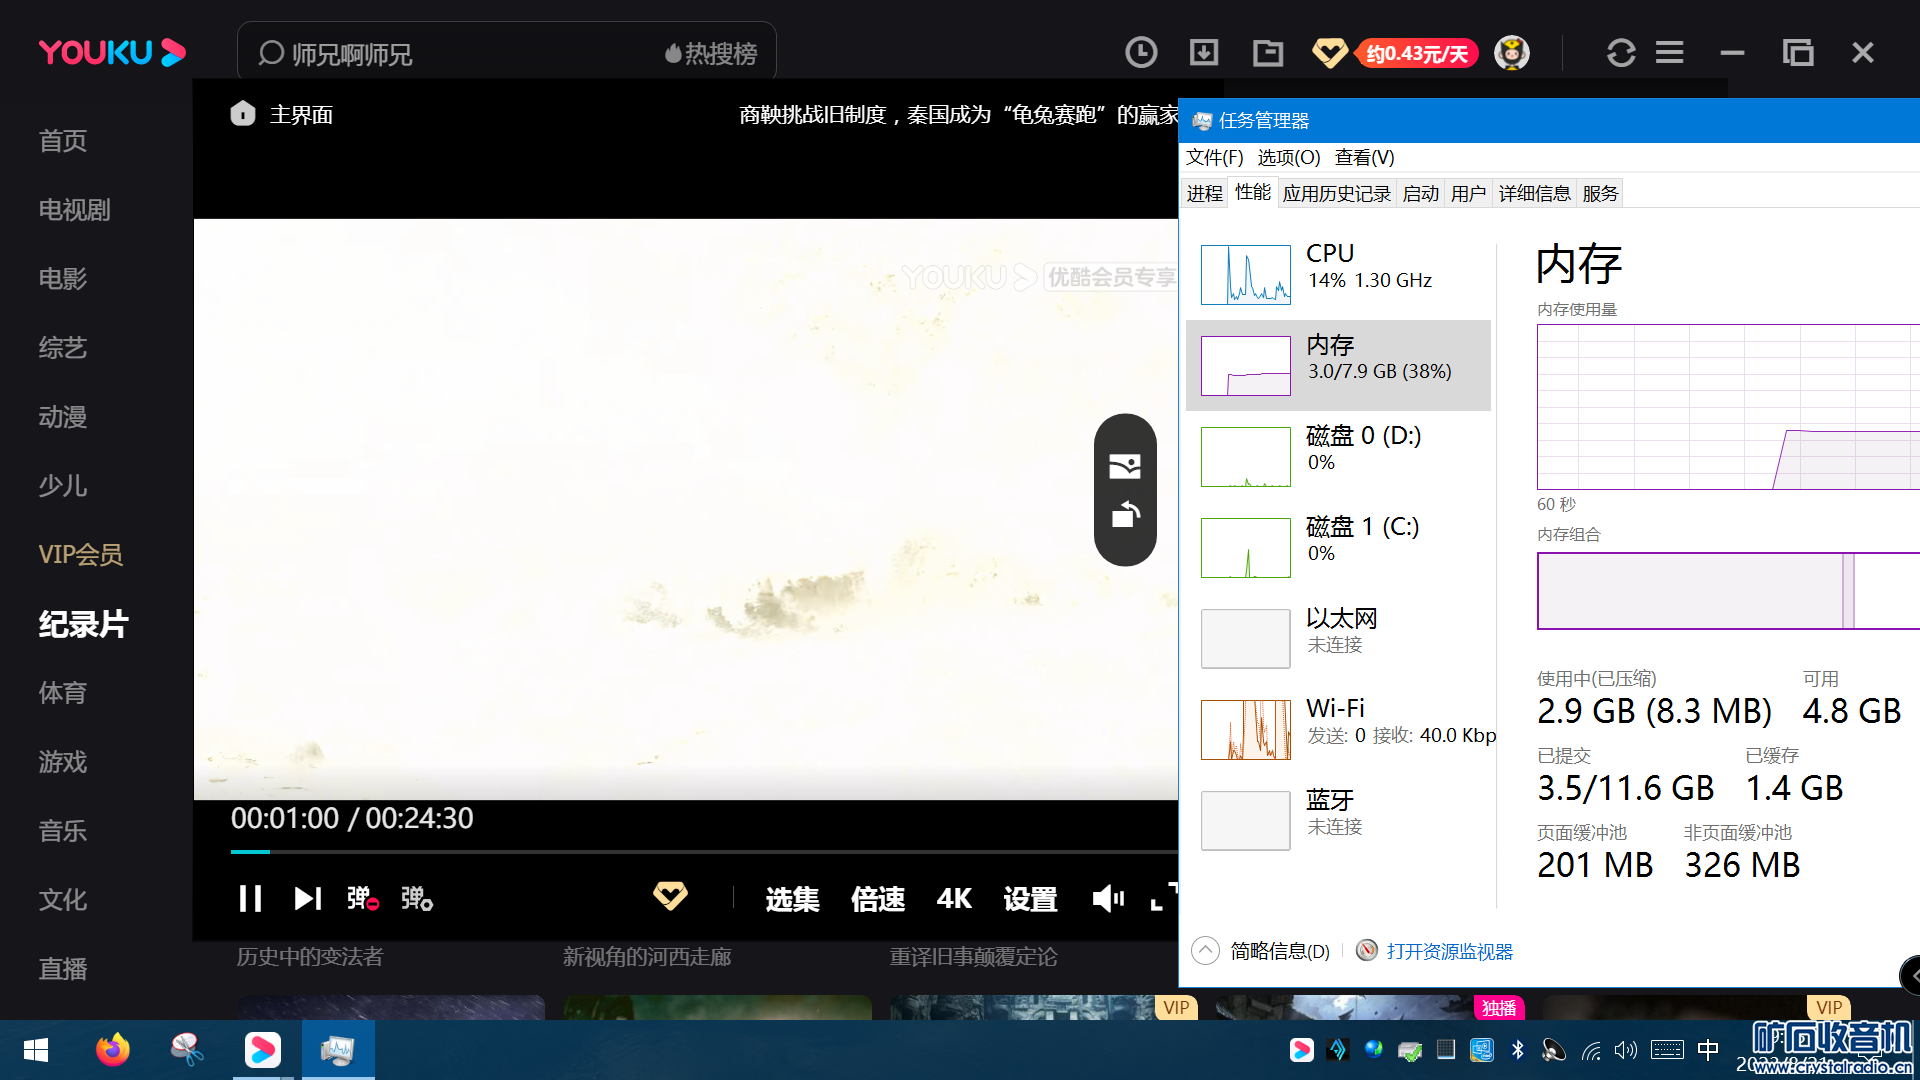Open downloads icon in top bar
1920x1080 pixels.
click(x=1204, y=52)
